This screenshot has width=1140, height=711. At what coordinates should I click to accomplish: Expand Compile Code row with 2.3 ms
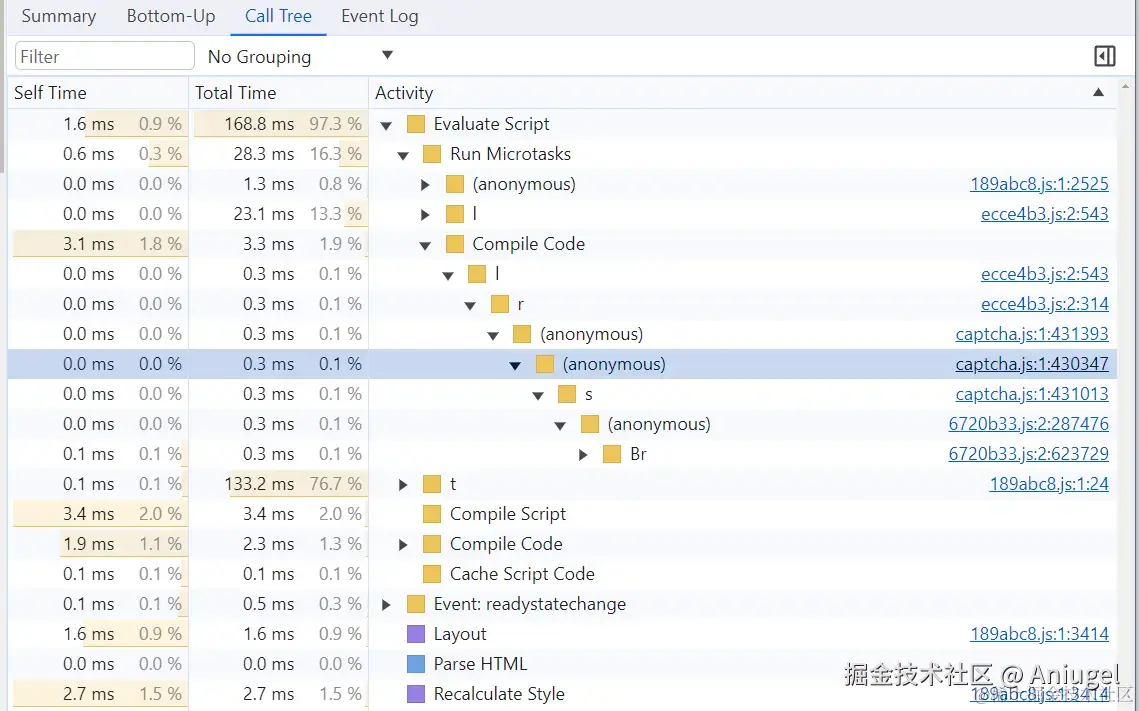click(403, 545)
